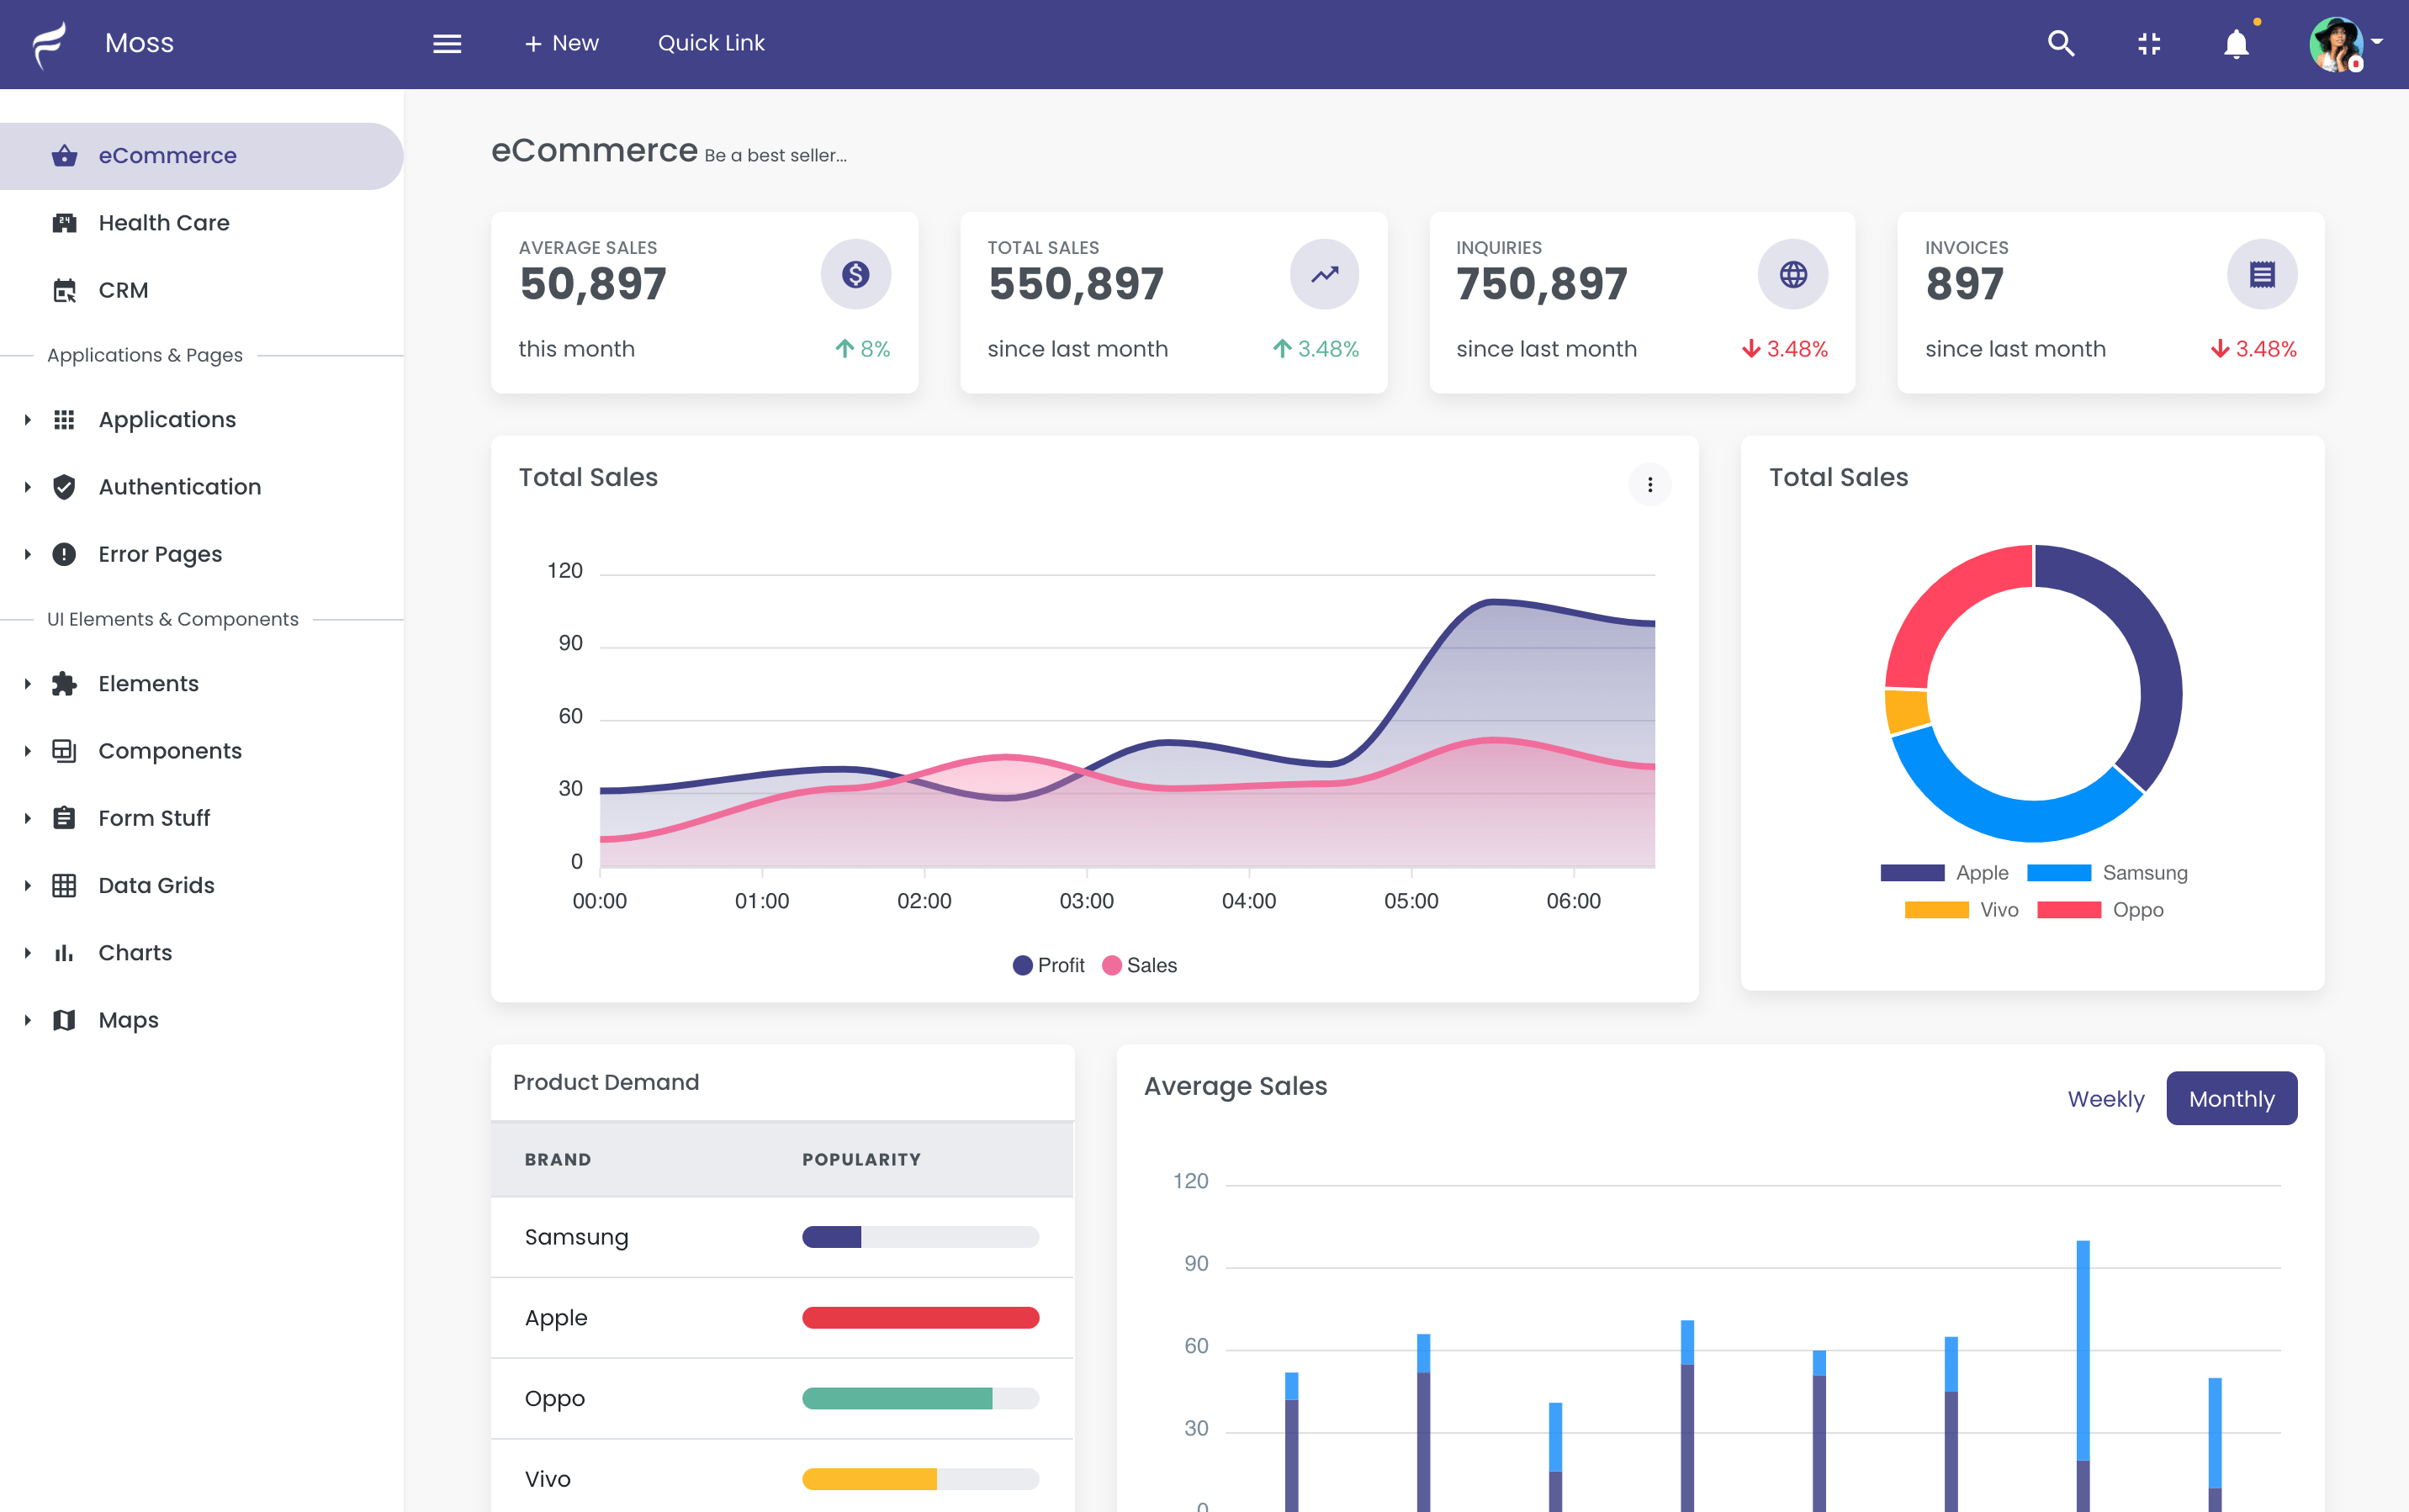Expand the Charts sidebar section
2409x1512 pixels.
tap(135, 953)
